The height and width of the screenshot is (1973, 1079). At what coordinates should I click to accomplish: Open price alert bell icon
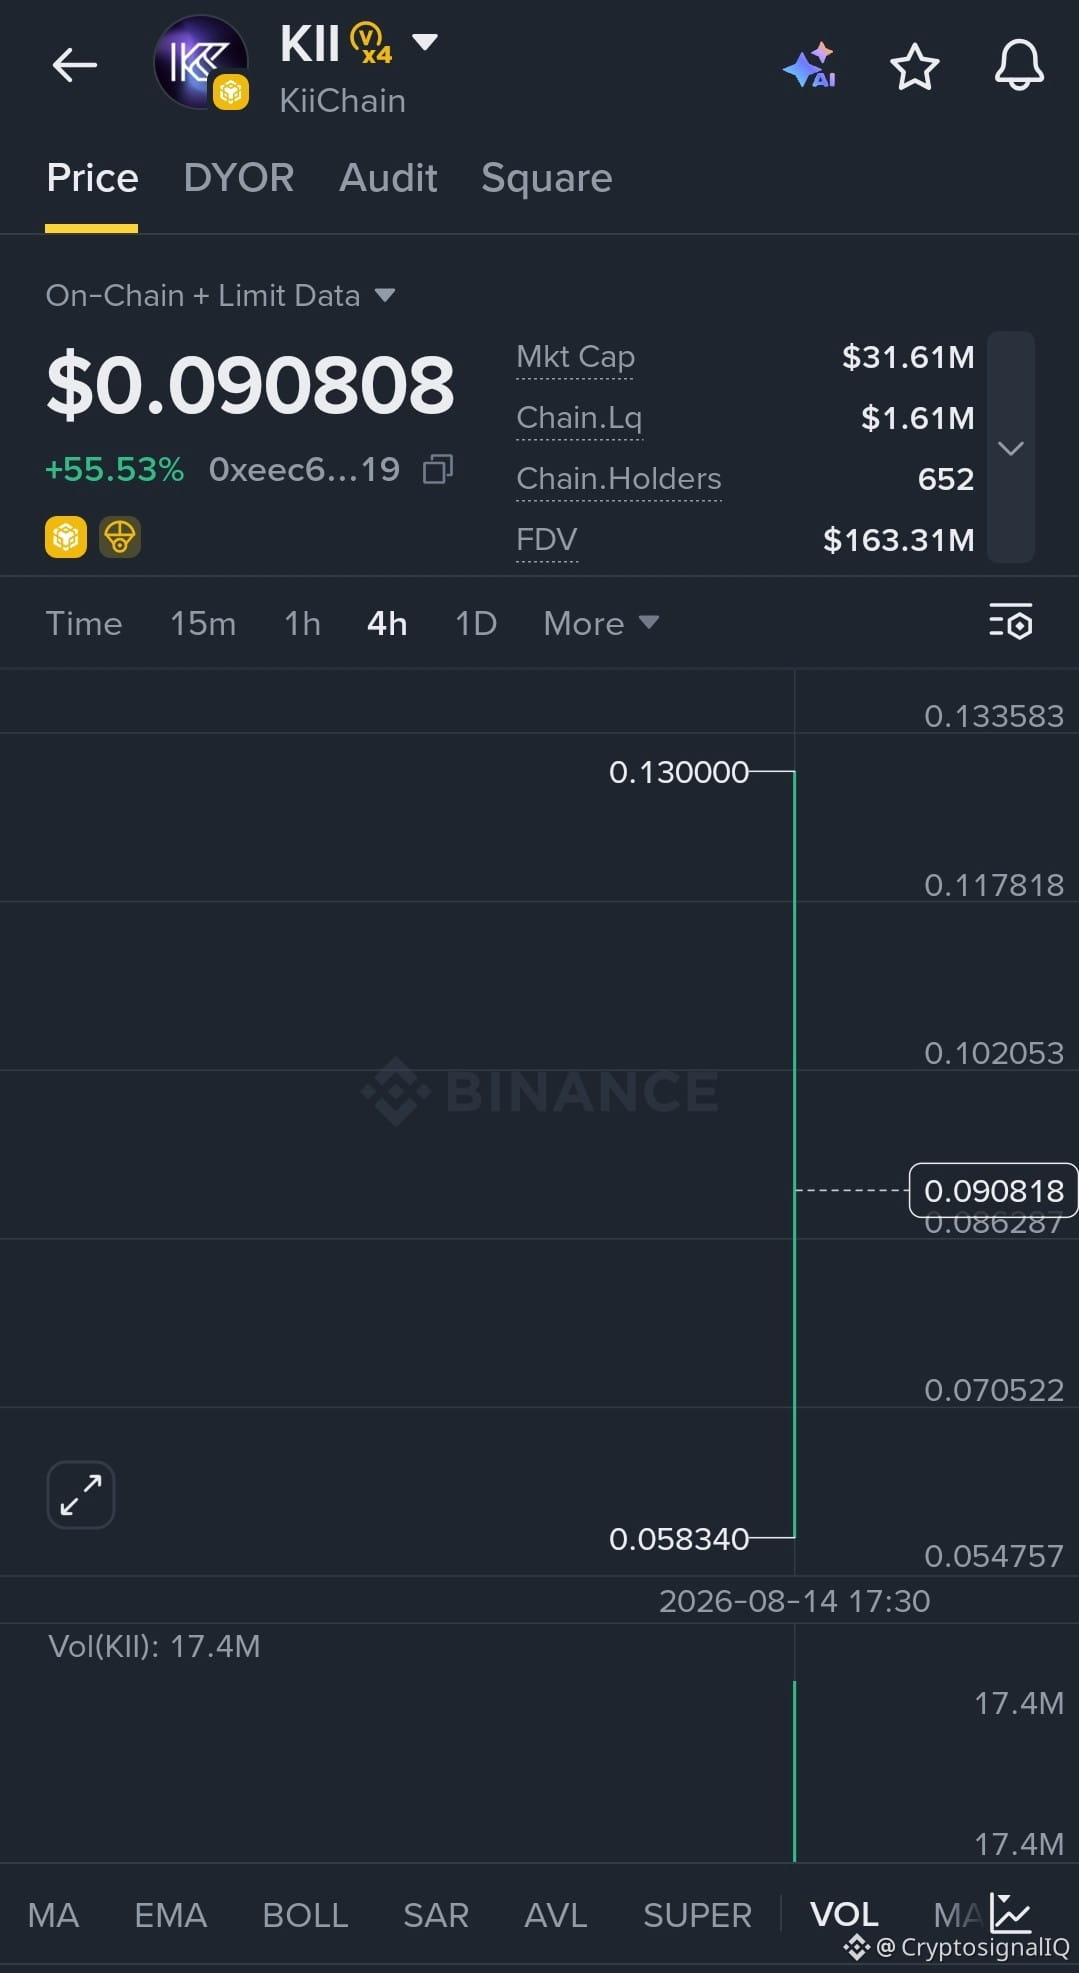pyautogui.click(x=1019, y=66)
